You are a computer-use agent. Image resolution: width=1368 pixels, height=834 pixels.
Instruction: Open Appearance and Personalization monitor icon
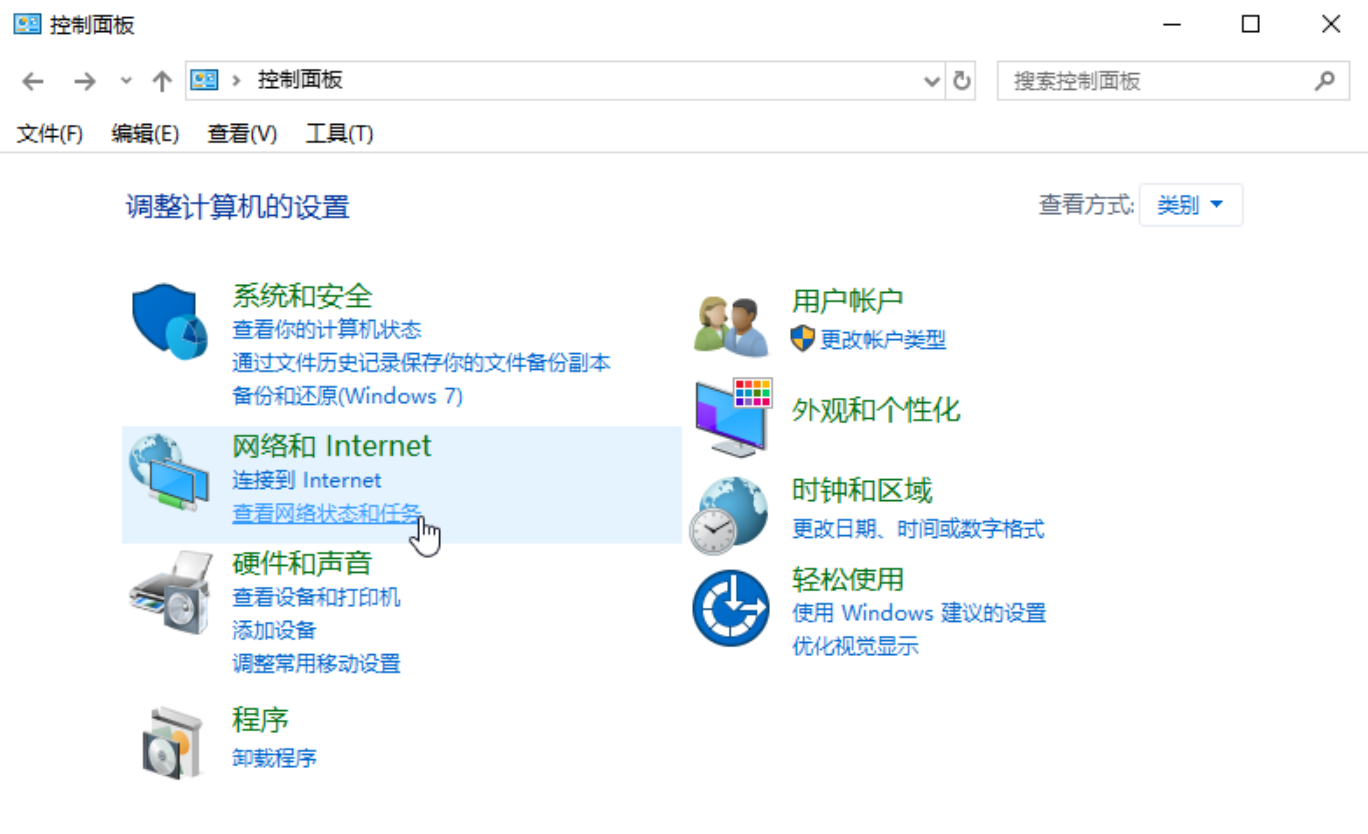pyautogui.click(x=733, y=417)
